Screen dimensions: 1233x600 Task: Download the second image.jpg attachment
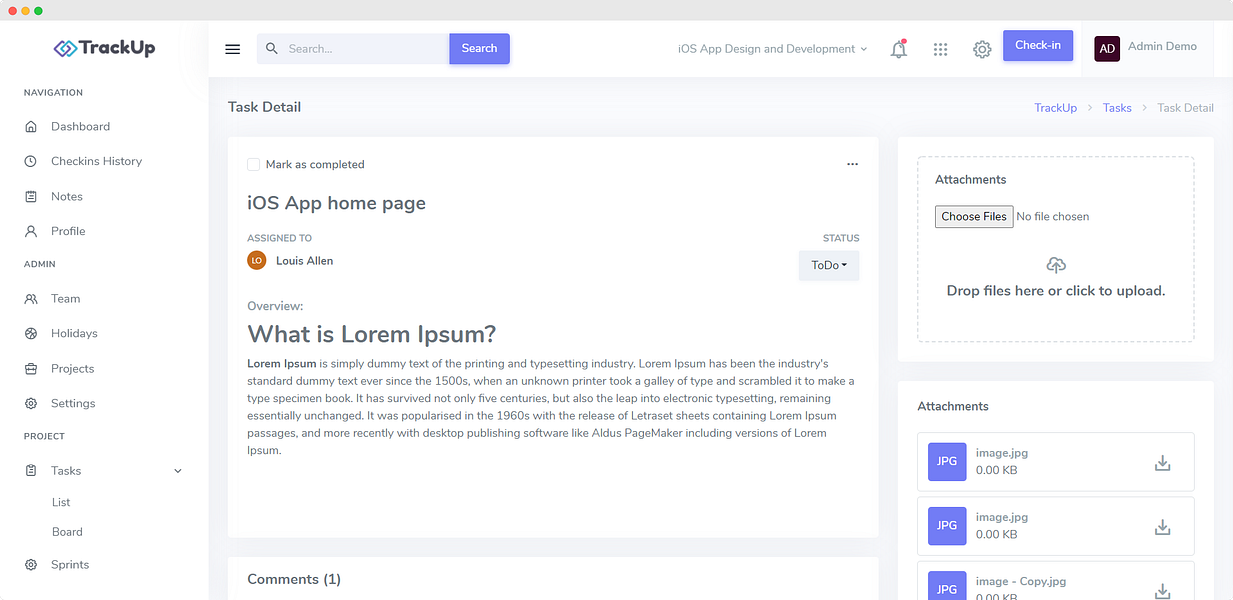tap(1162, 527)
